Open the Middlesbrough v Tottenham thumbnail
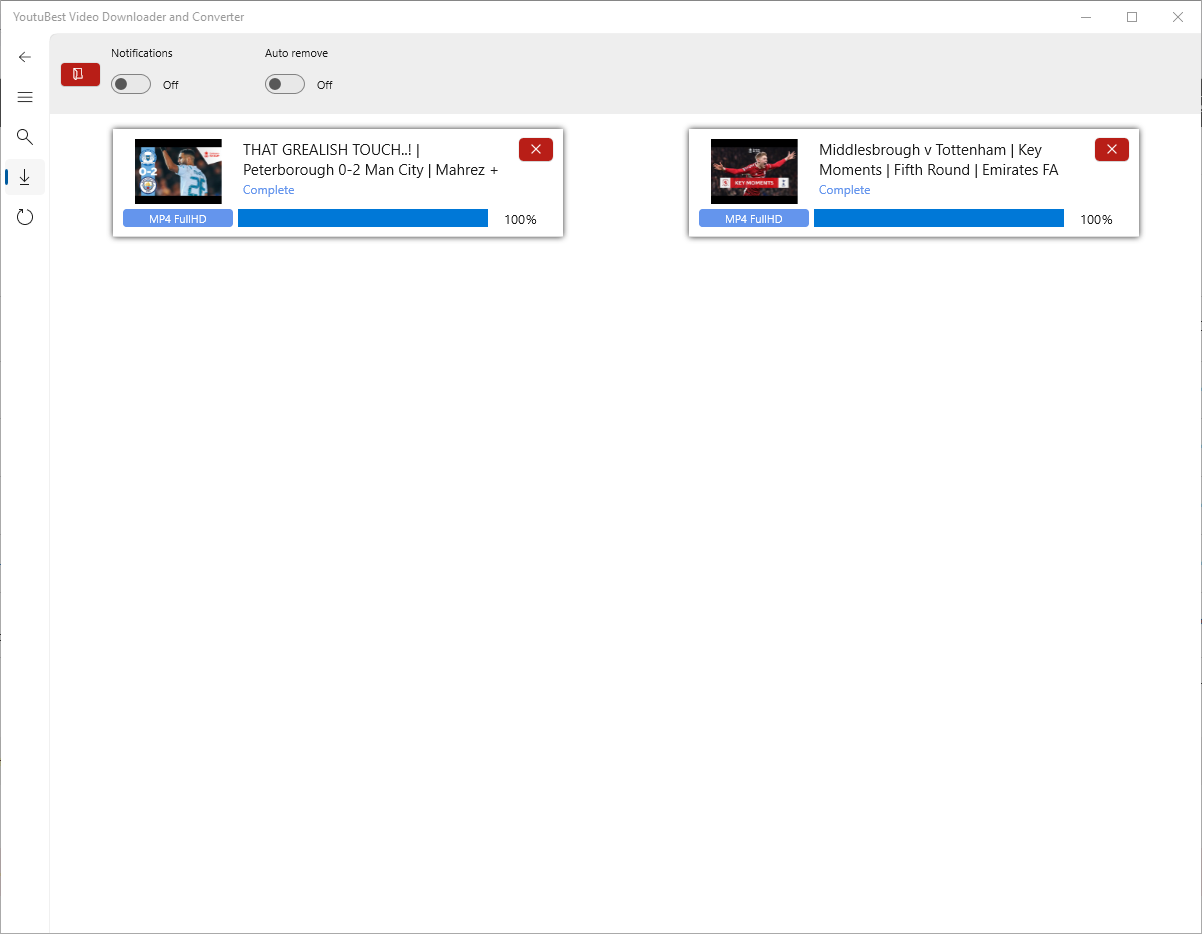Viewport: 1202px width, 934px height. pos(754,171)
